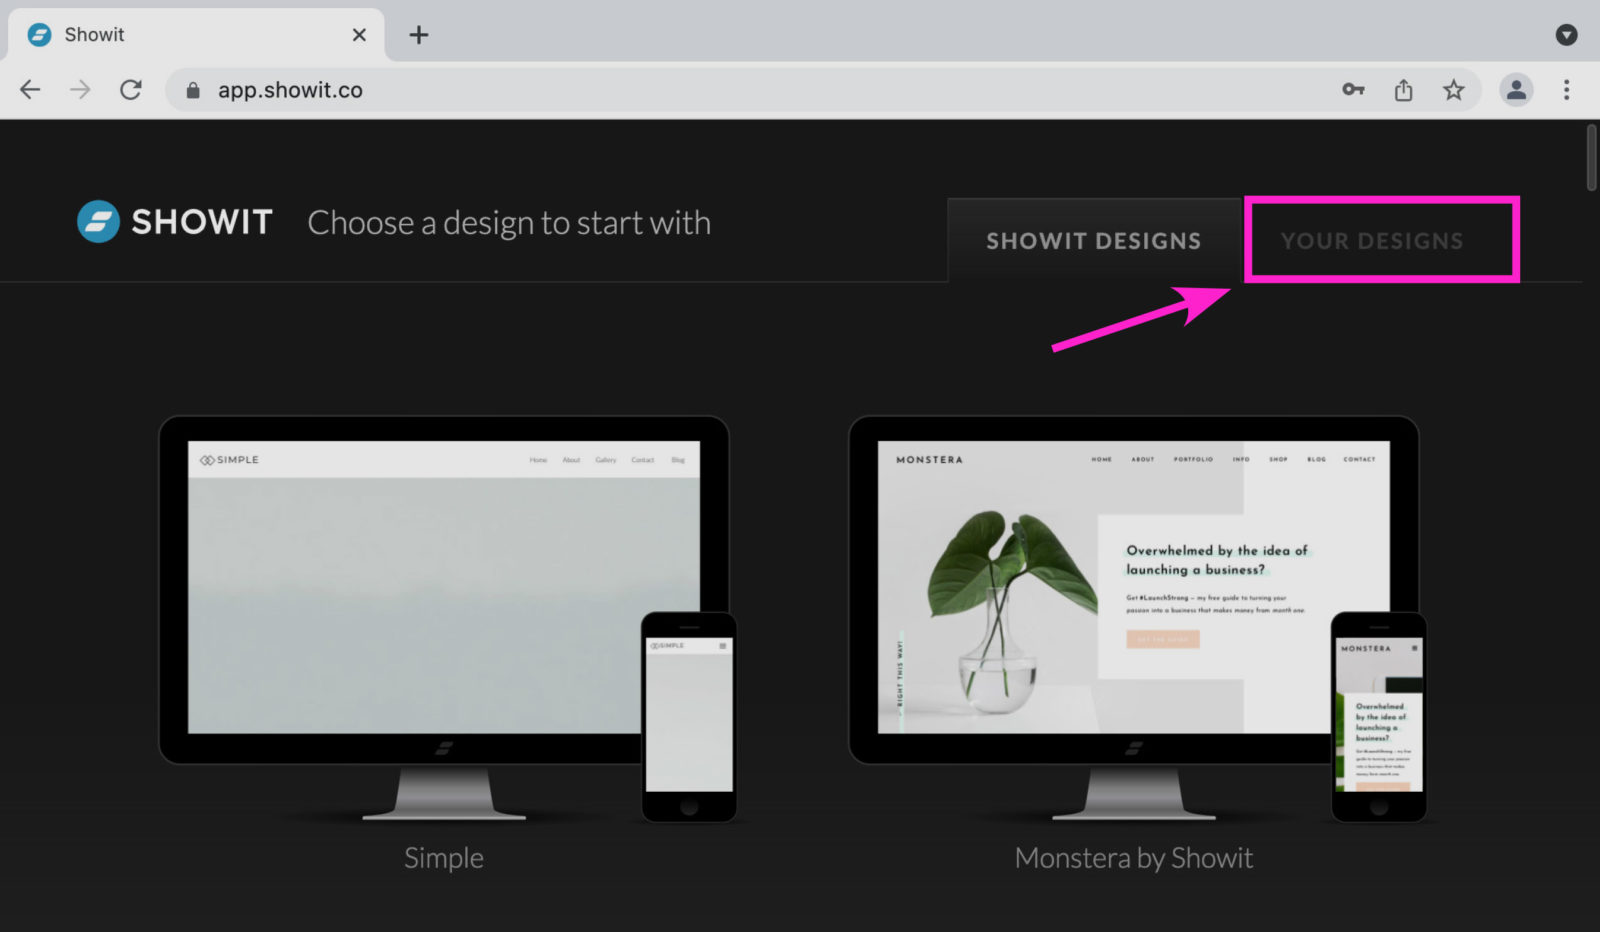Open the circular dropdown at top right

click(1565, 34)
